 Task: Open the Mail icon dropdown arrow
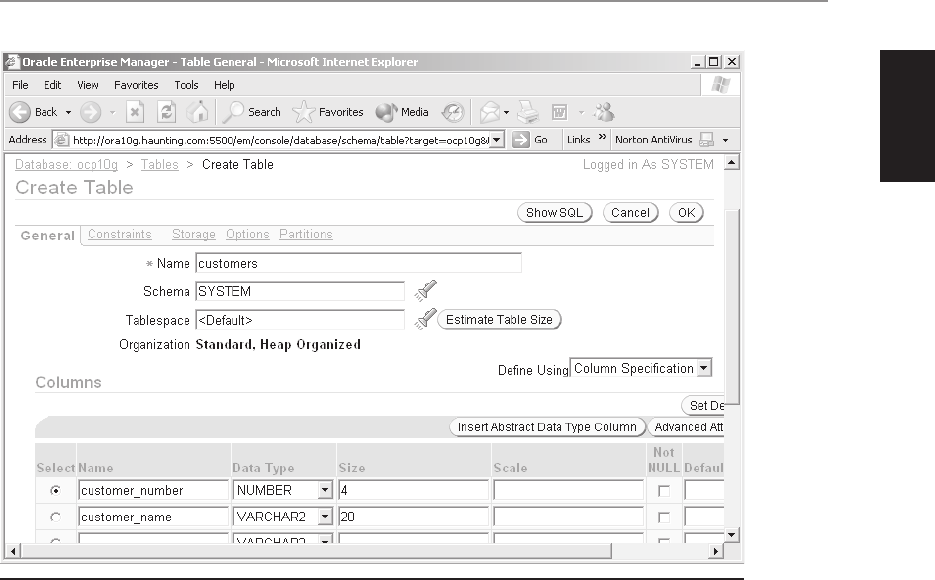(506, 112)
